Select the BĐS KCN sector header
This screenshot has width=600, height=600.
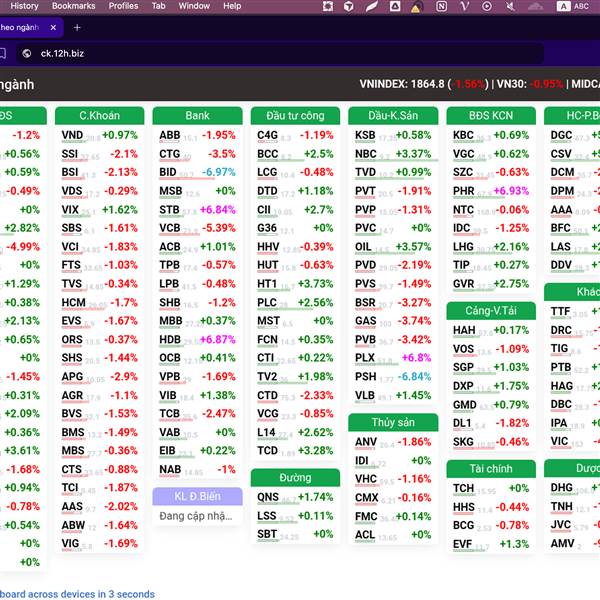click(x=491, y=116)
